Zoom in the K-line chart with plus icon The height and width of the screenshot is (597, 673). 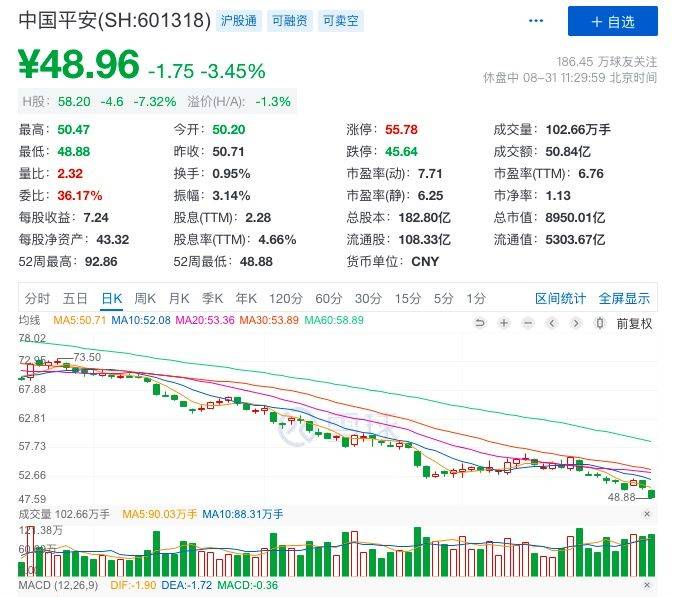[x=504, y=322]
